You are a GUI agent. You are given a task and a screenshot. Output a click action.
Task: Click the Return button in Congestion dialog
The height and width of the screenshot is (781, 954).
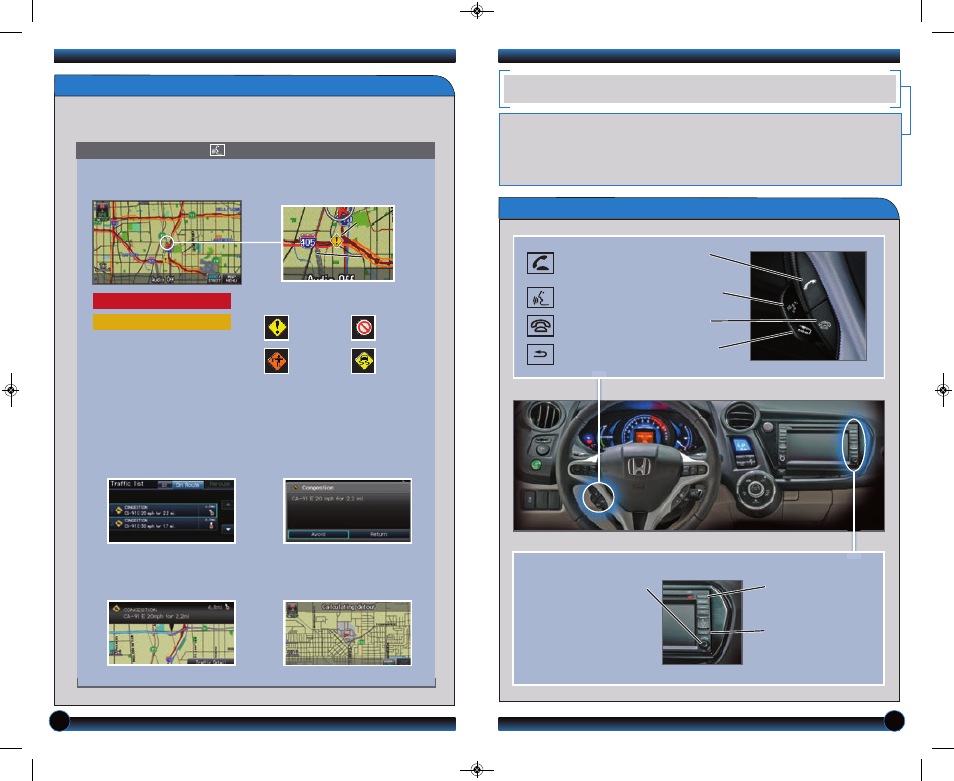(x=378, y=534)
